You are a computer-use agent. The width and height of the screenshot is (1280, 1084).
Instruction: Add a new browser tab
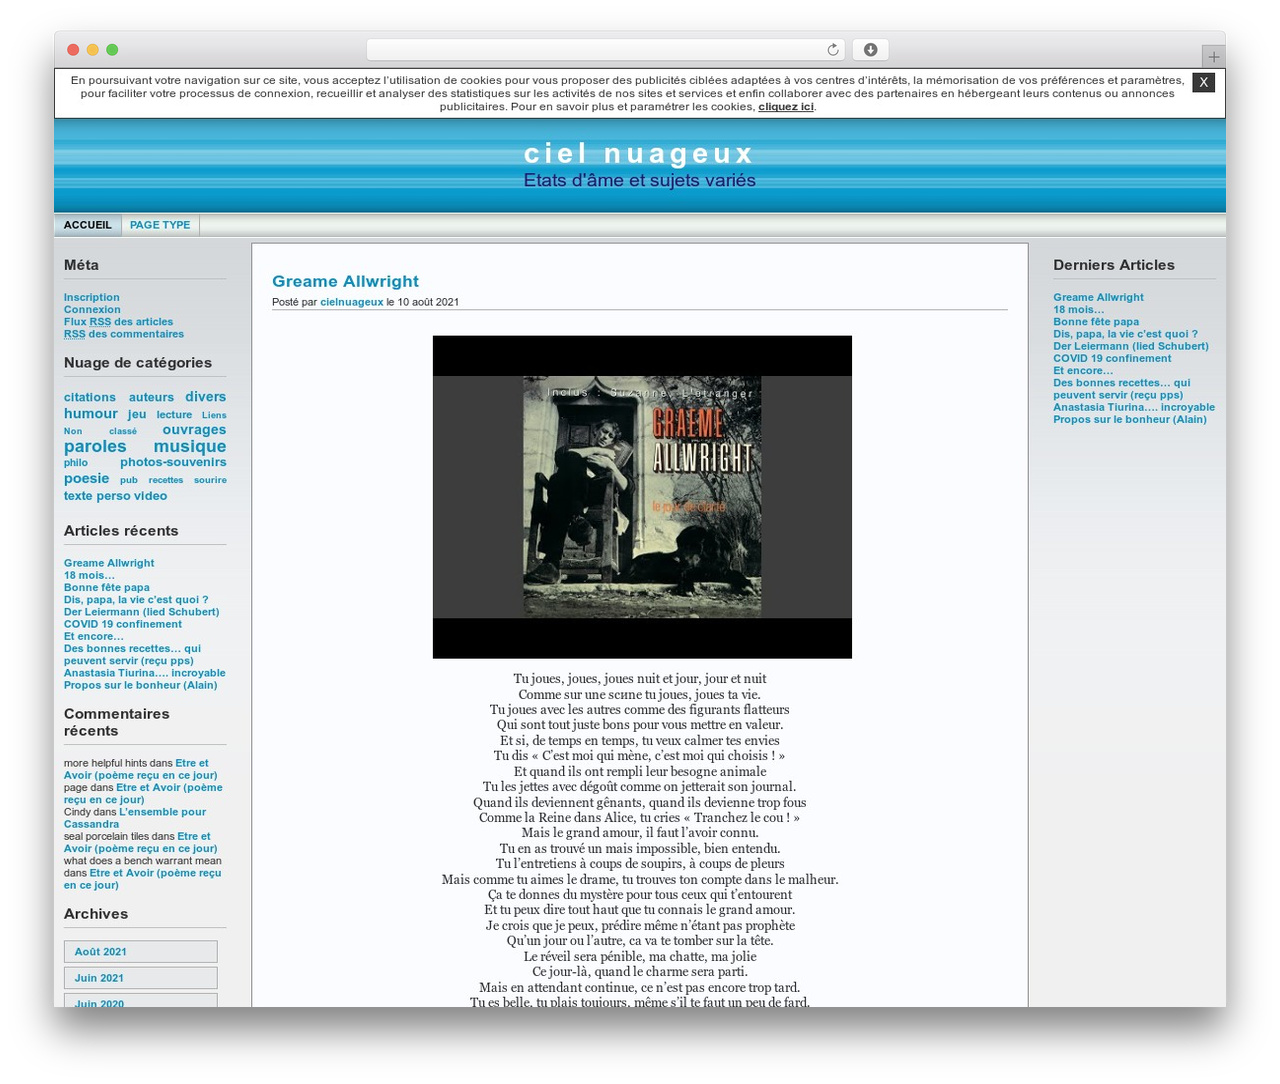pos(1213,57)
